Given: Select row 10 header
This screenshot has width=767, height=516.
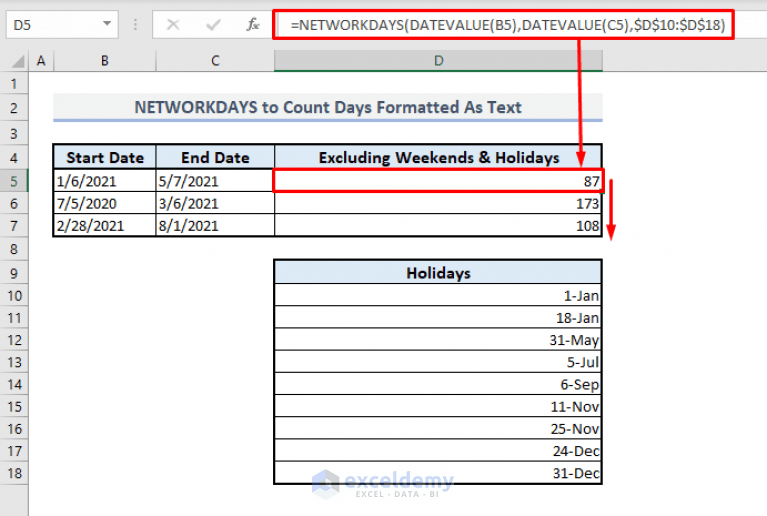Looking at the screenshot, I should click(x=14, y=295).
